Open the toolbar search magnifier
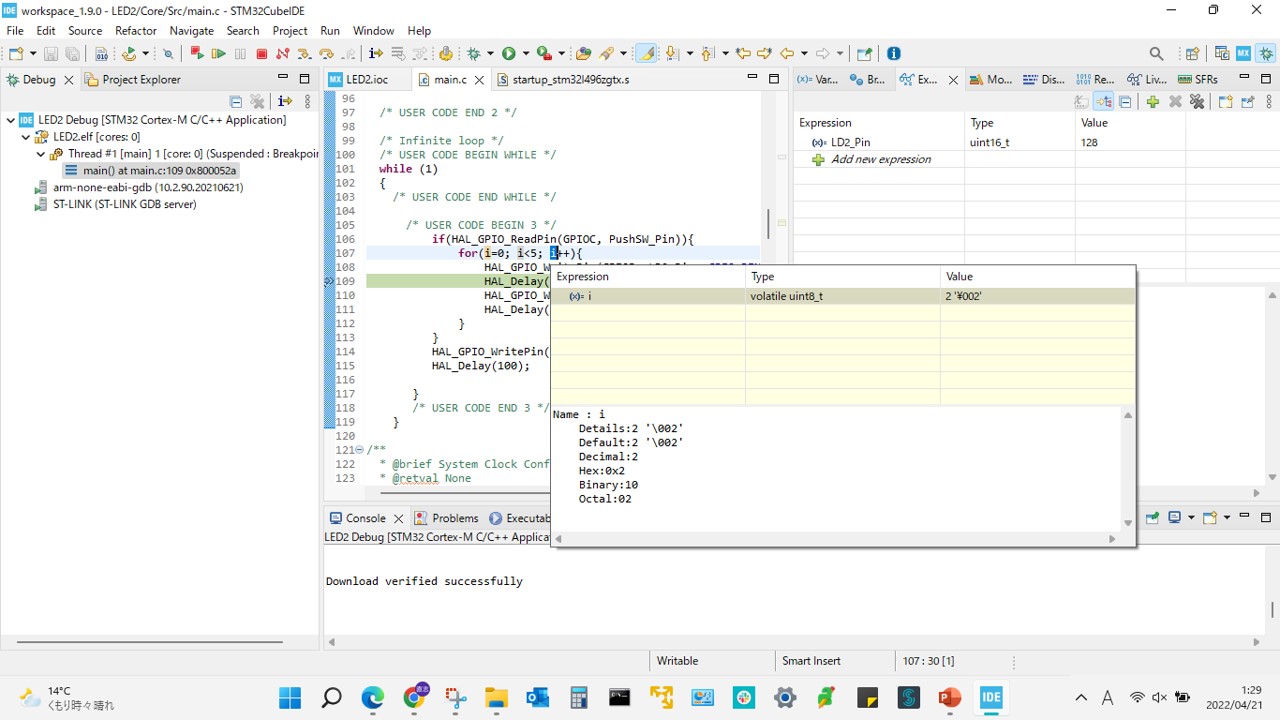 1156,53
